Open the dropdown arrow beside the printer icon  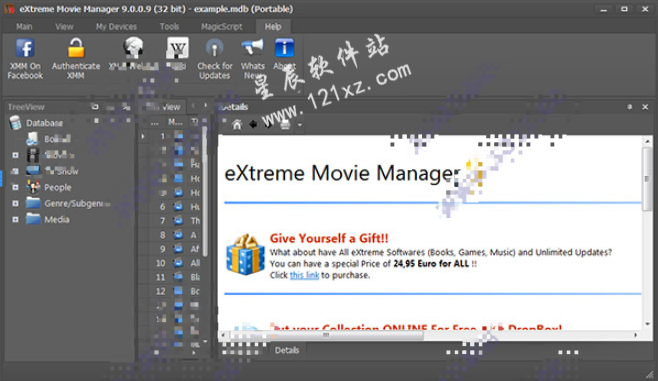[300, 125]
